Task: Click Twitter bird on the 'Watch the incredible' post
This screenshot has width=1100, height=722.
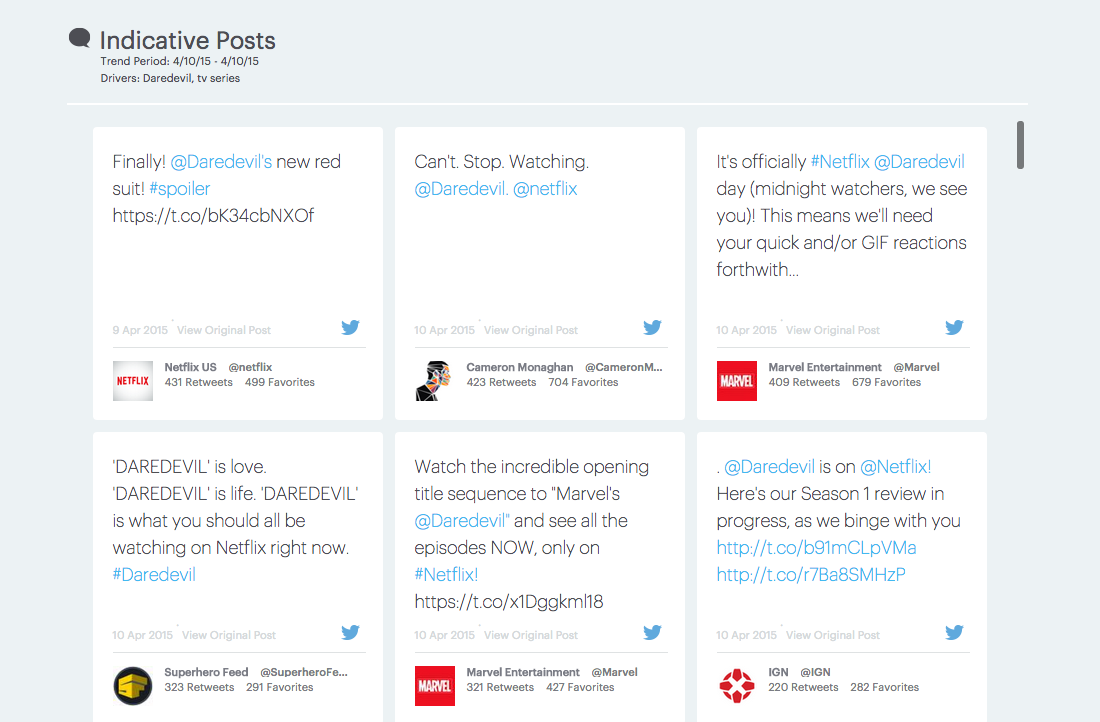Action: coord(652,633)
